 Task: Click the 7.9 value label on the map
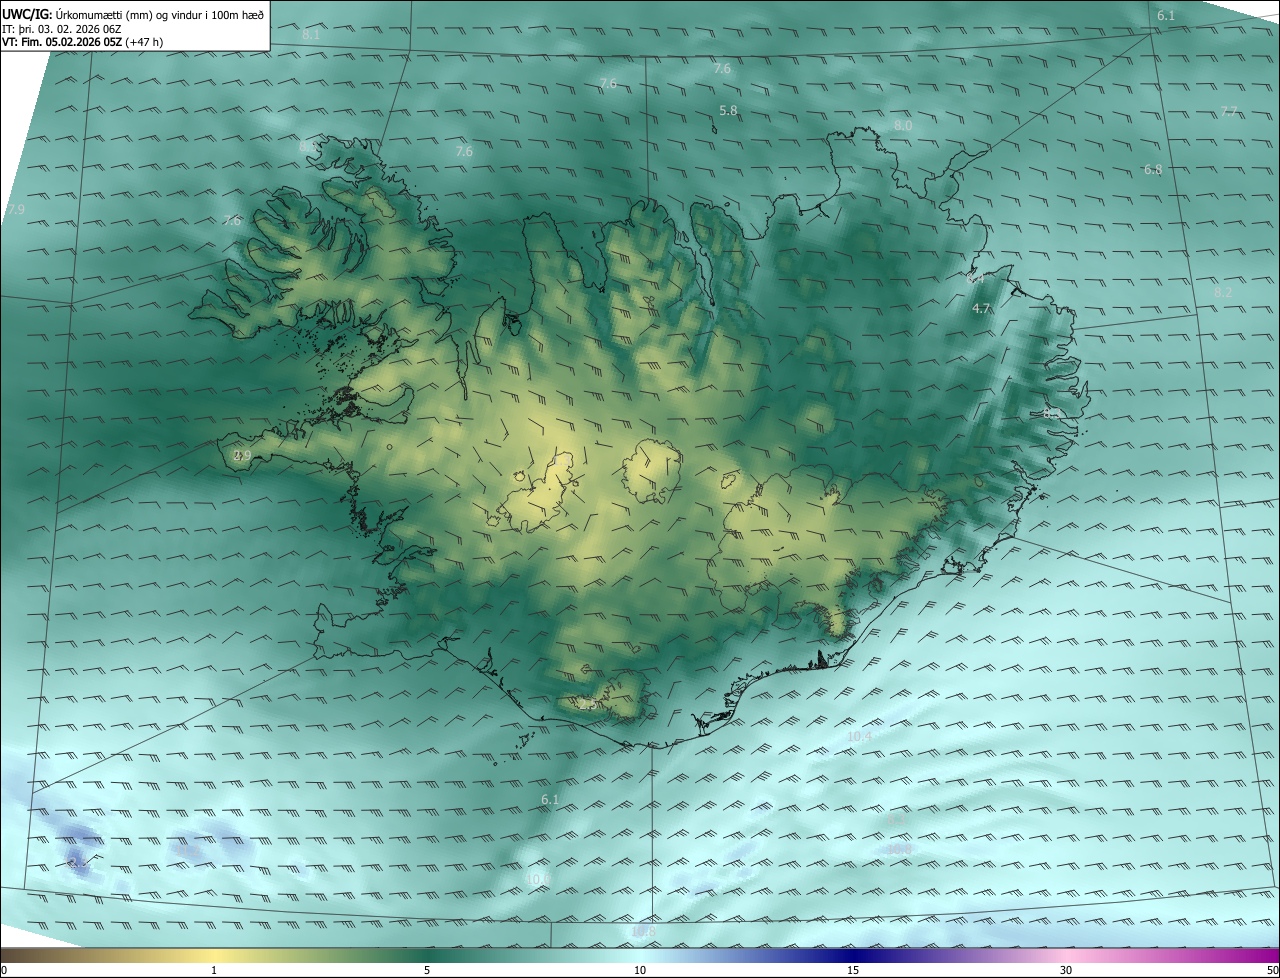point(16,210)
